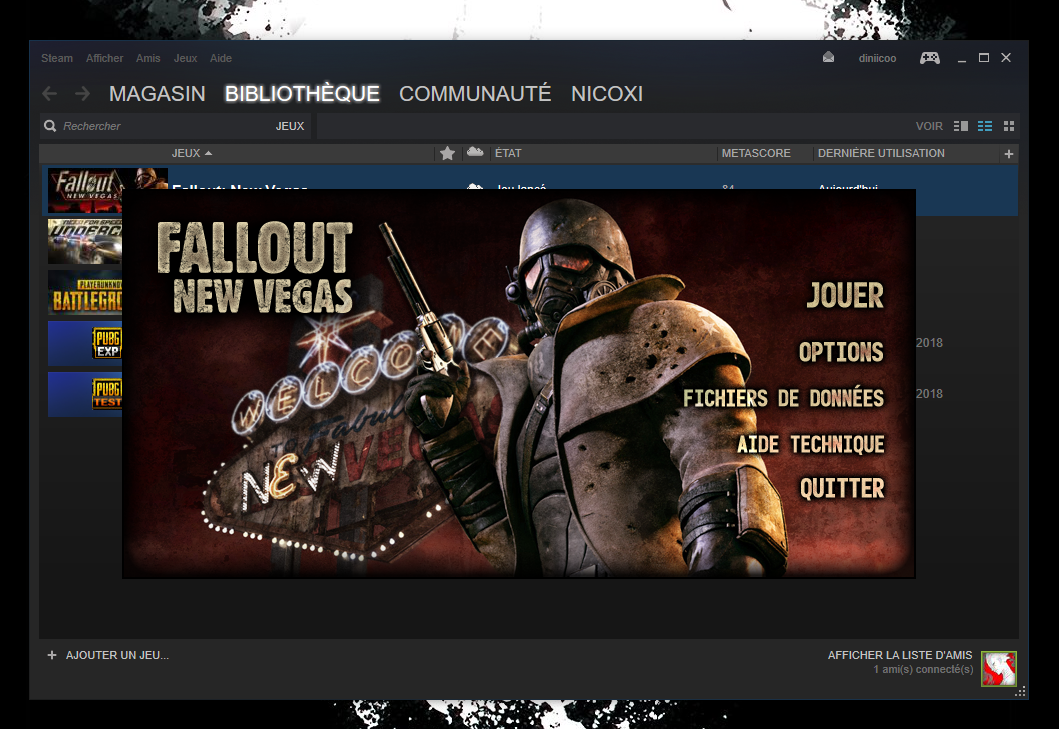The width and height of the screenshot is (1059, 729).
Task: Click the window resize grip at bottom corner
Action: tap(1021, 691)
